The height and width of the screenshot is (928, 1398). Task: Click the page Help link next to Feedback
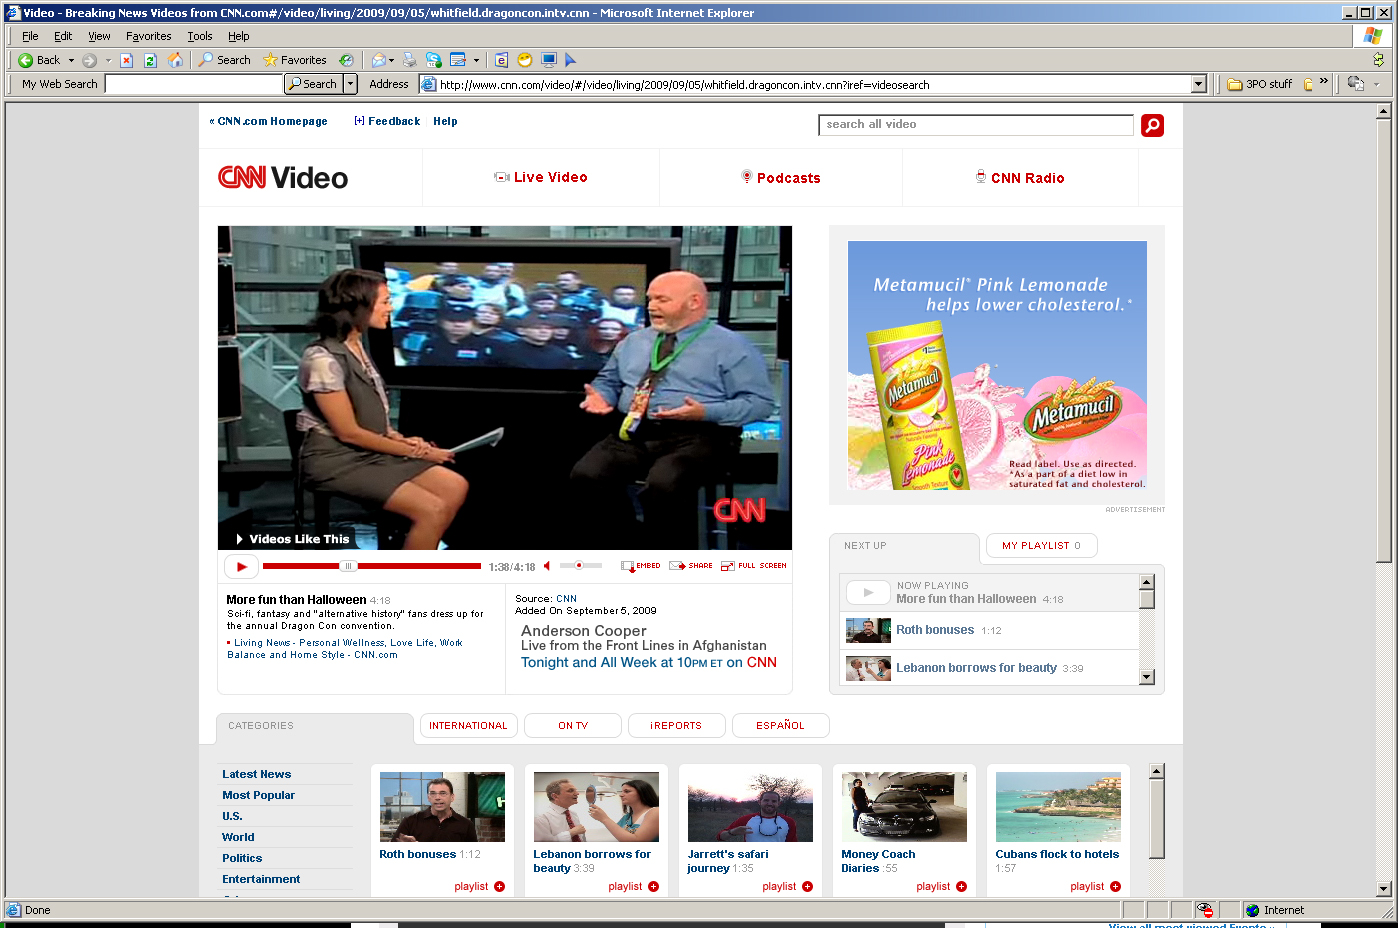click(445, 121)
